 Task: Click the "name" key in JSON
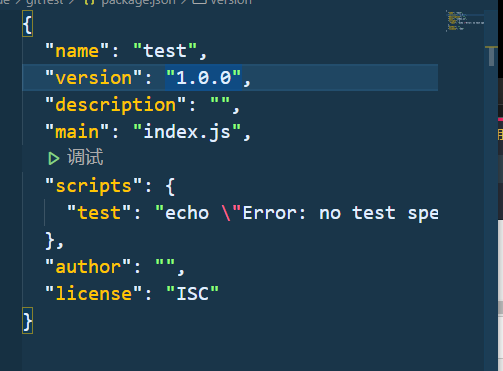pyautogui.click(x=77, y=51)
